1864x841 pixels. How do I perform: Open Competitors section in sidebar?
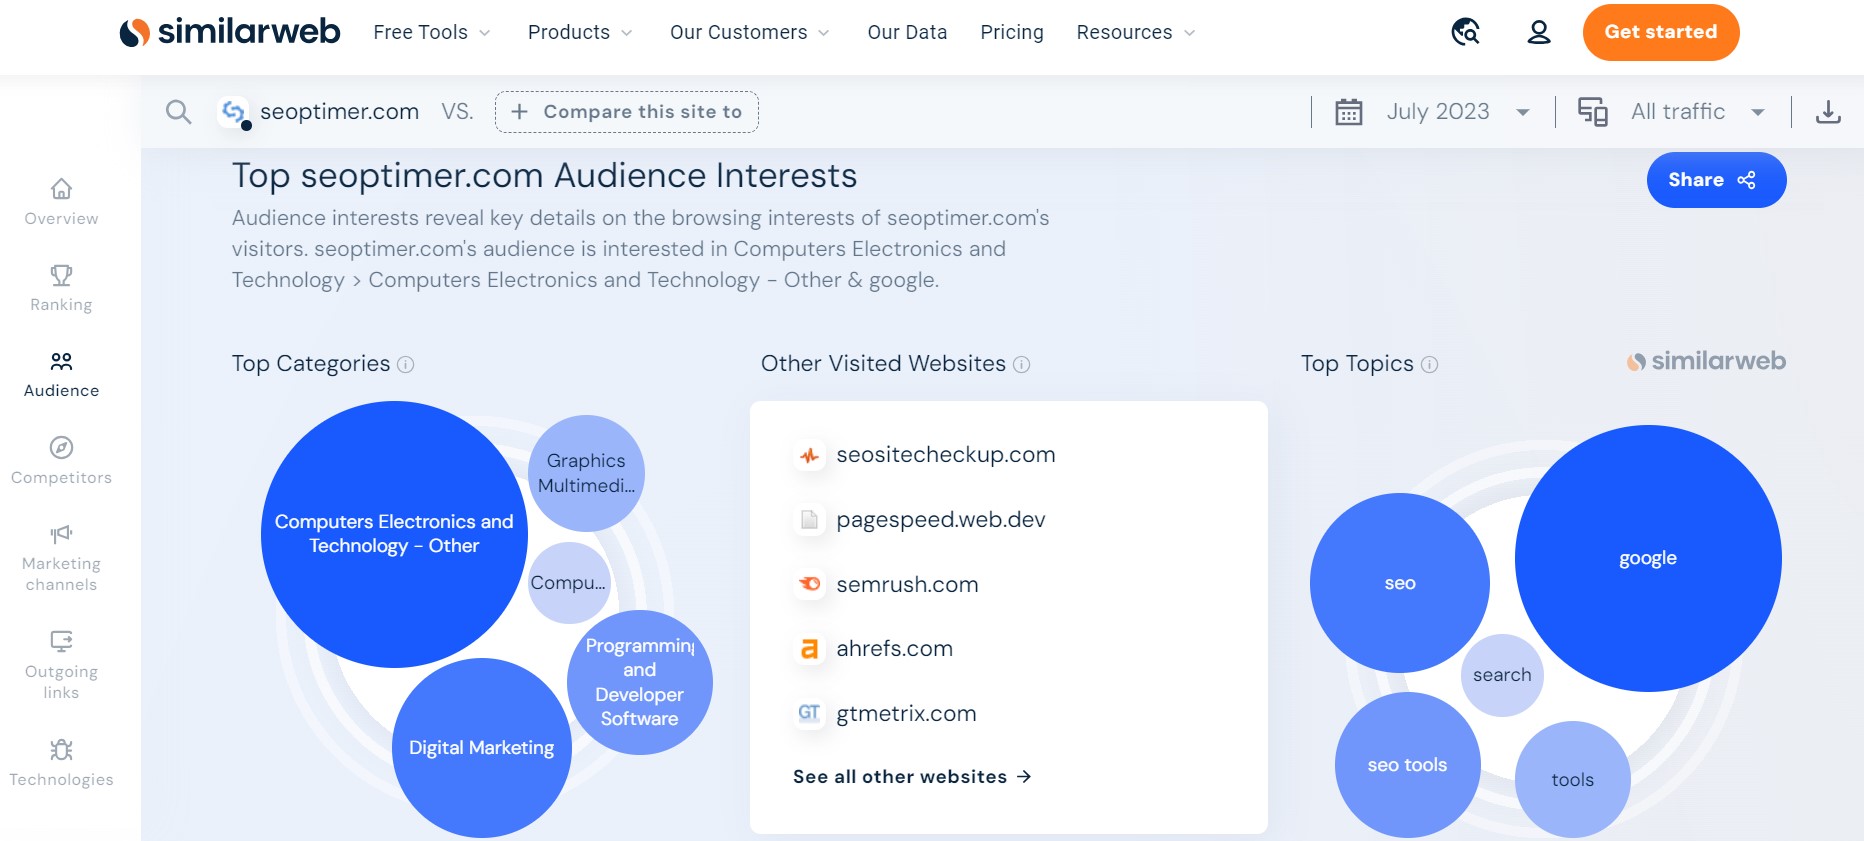[x=61, y=461]
